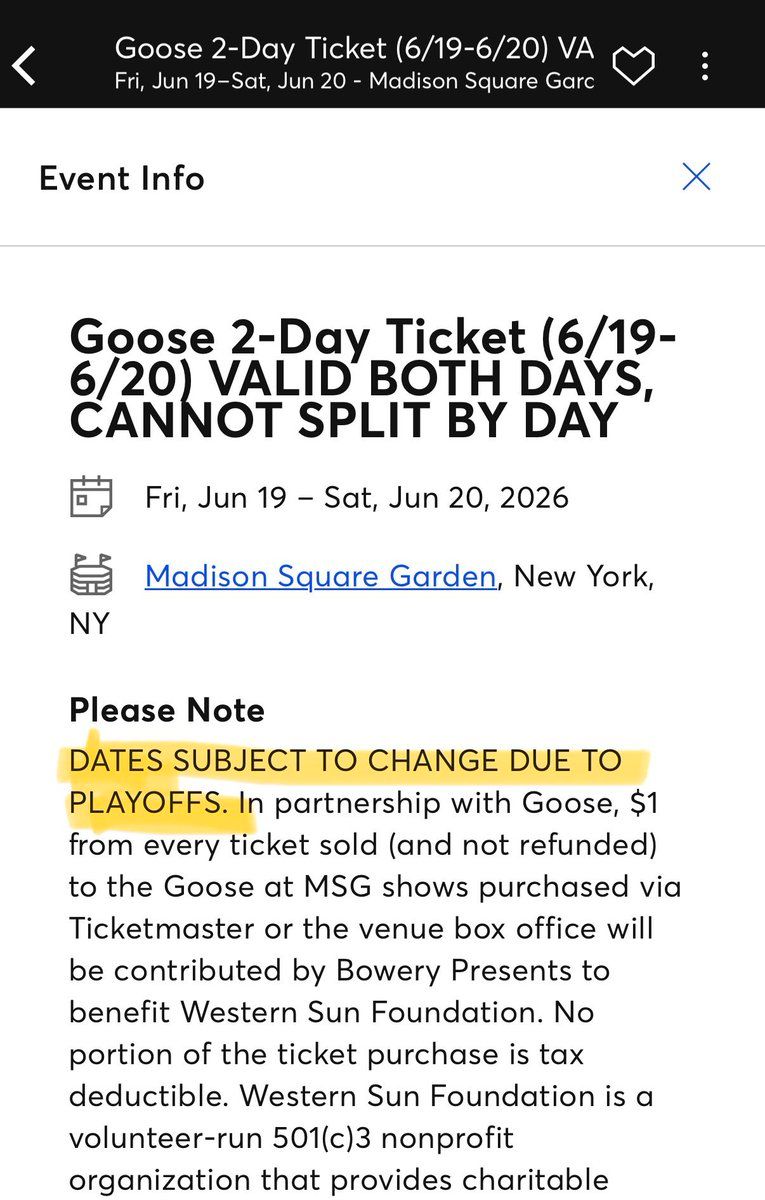Open the Madison Square Garden venue link
The image size is (765, 1200).
coord(320,576)
